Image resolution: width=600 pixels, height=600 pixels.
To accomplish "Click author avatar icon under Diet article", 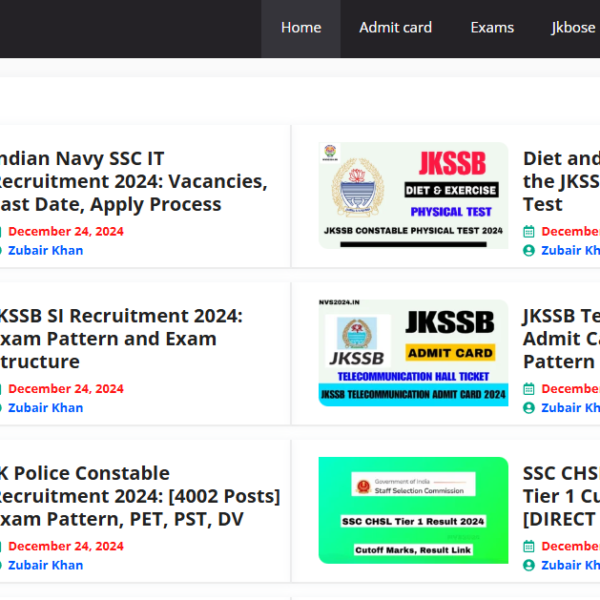I will point(529,251).
